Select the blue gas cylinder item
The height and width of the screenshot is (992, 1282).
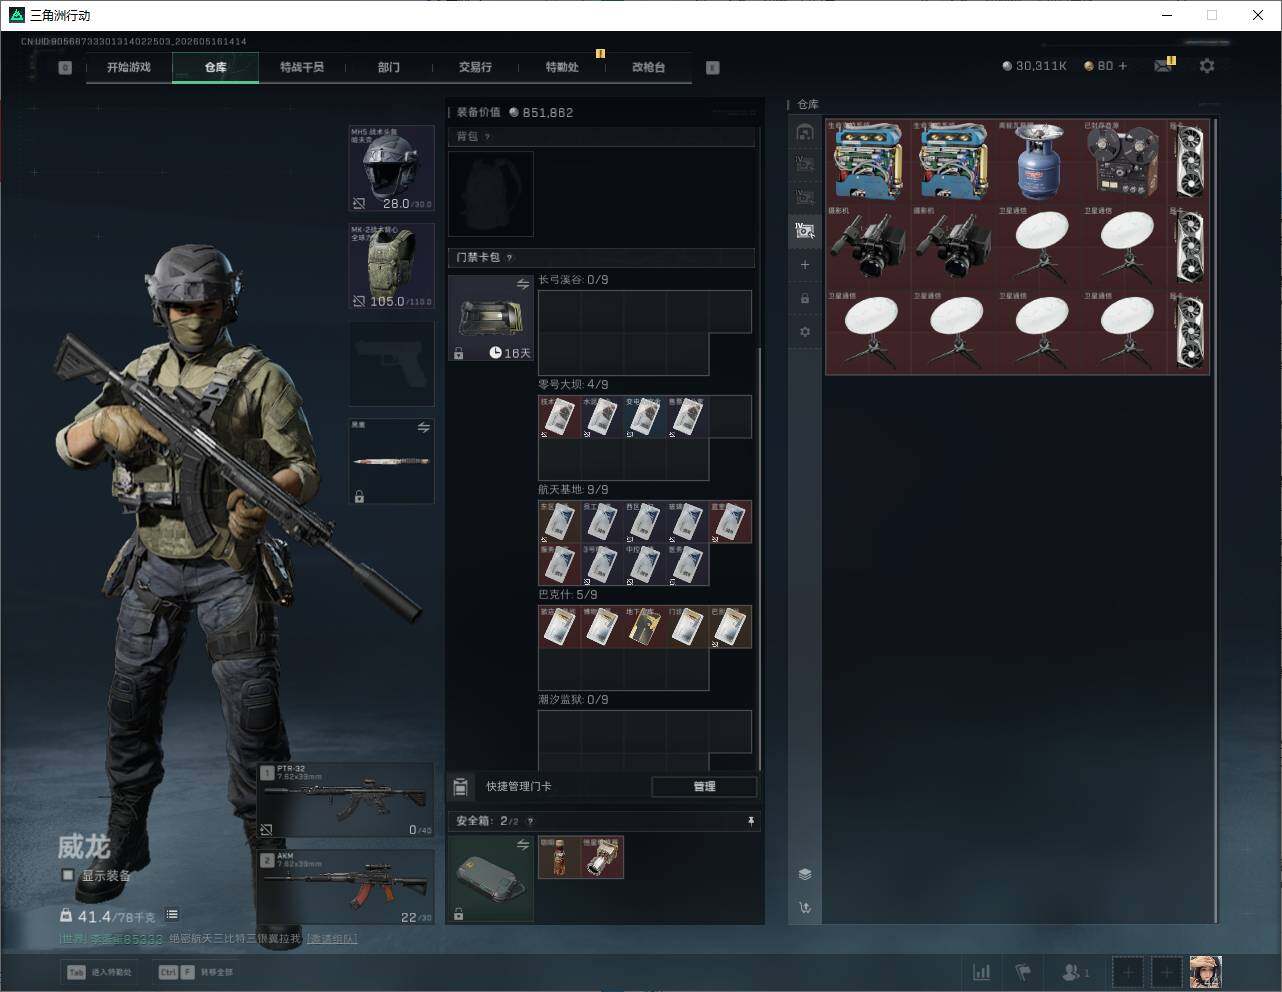coord(1040,162)
